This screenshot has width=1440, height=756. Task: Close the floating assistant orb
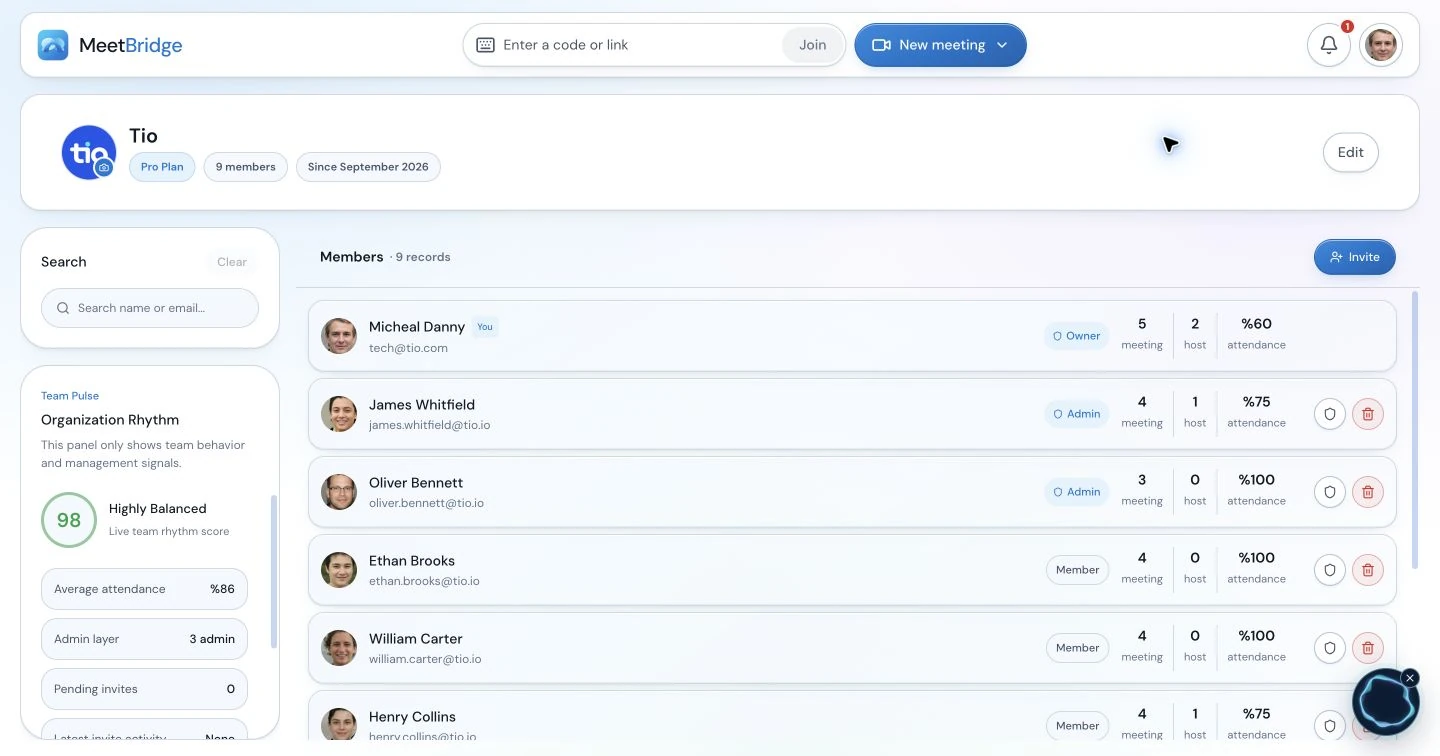coord(1410,678)
